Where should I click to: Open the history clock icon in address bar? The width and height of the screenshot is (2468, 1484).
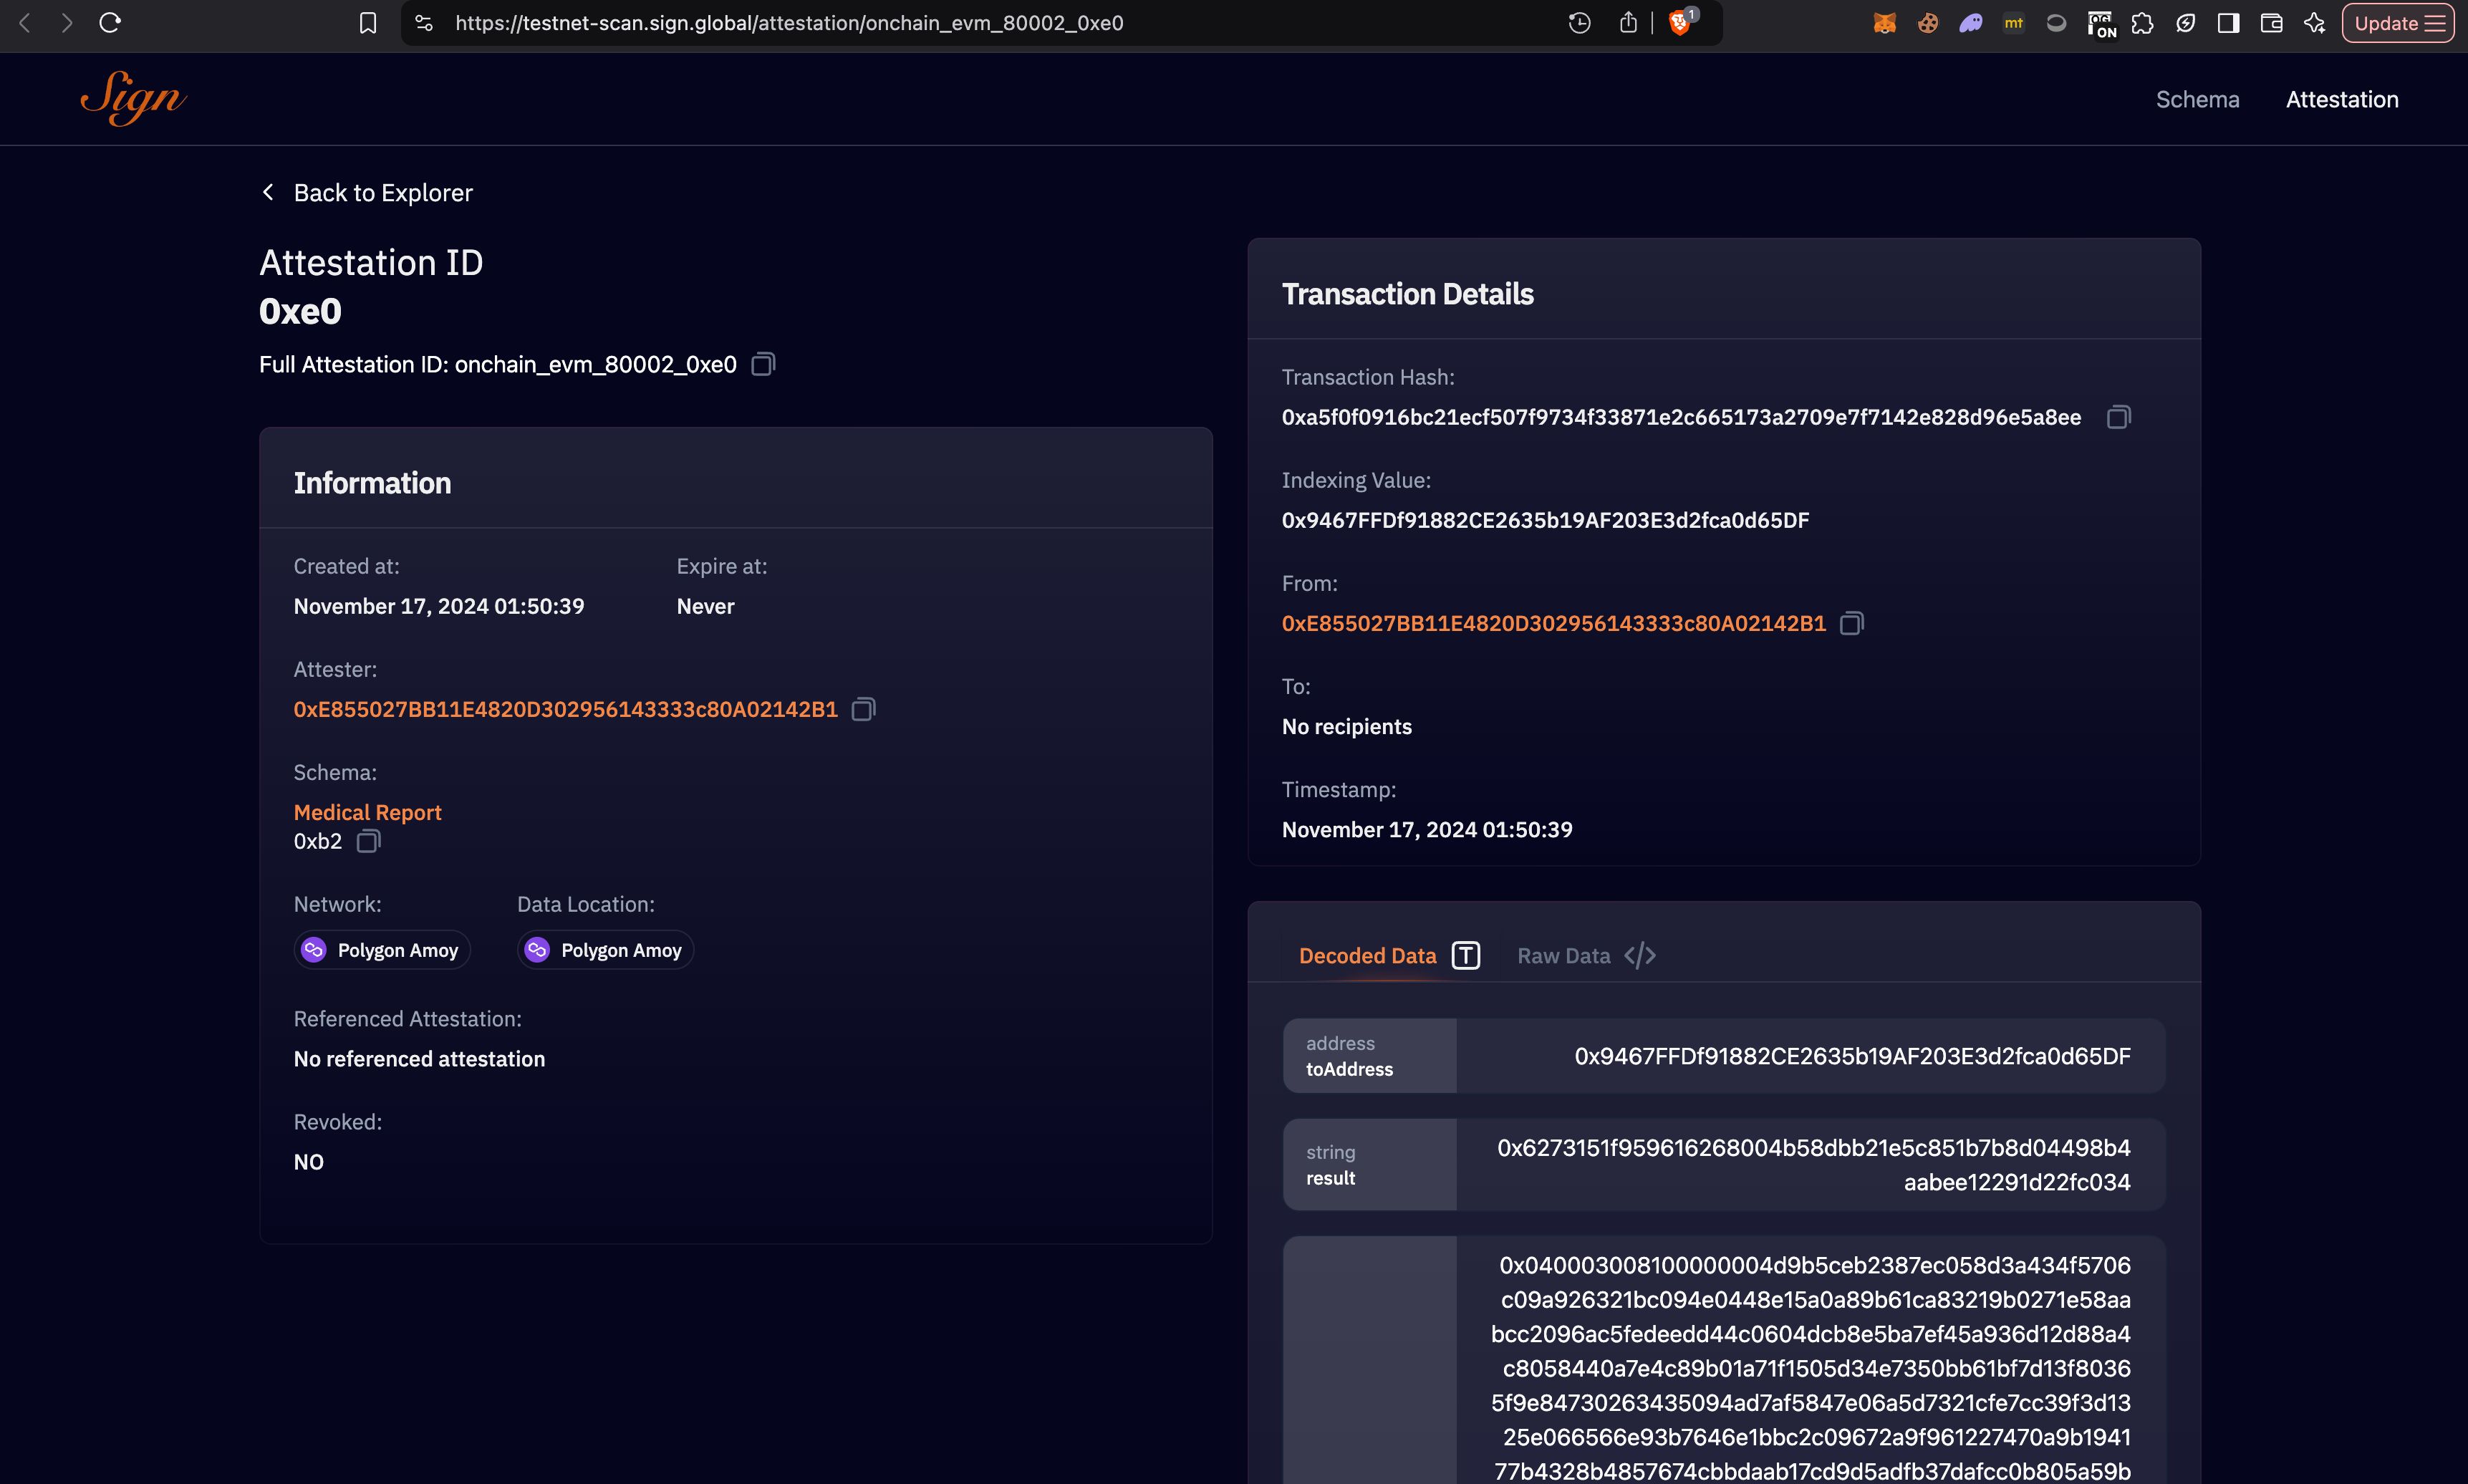(1579, 23)
